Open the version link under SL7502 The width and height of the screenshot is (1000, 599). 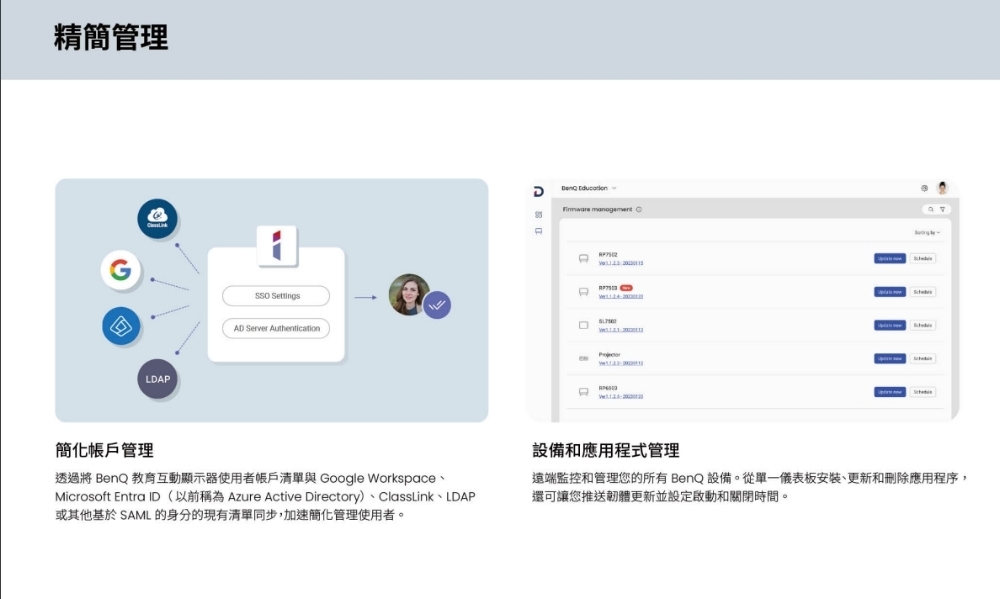point(620,329)
